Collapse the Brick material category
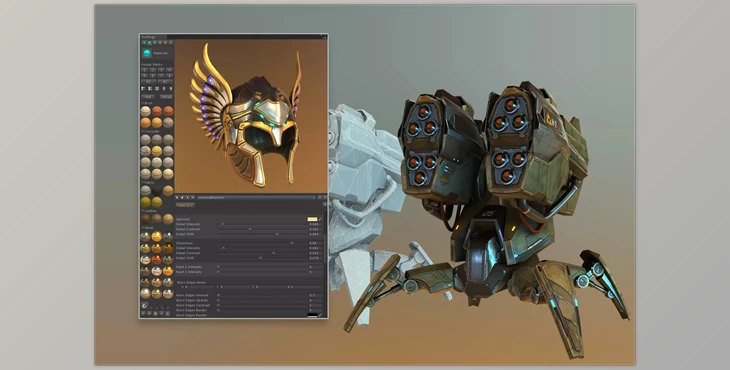Viewport: 730px width, 370px height. (x=147, y=103)
